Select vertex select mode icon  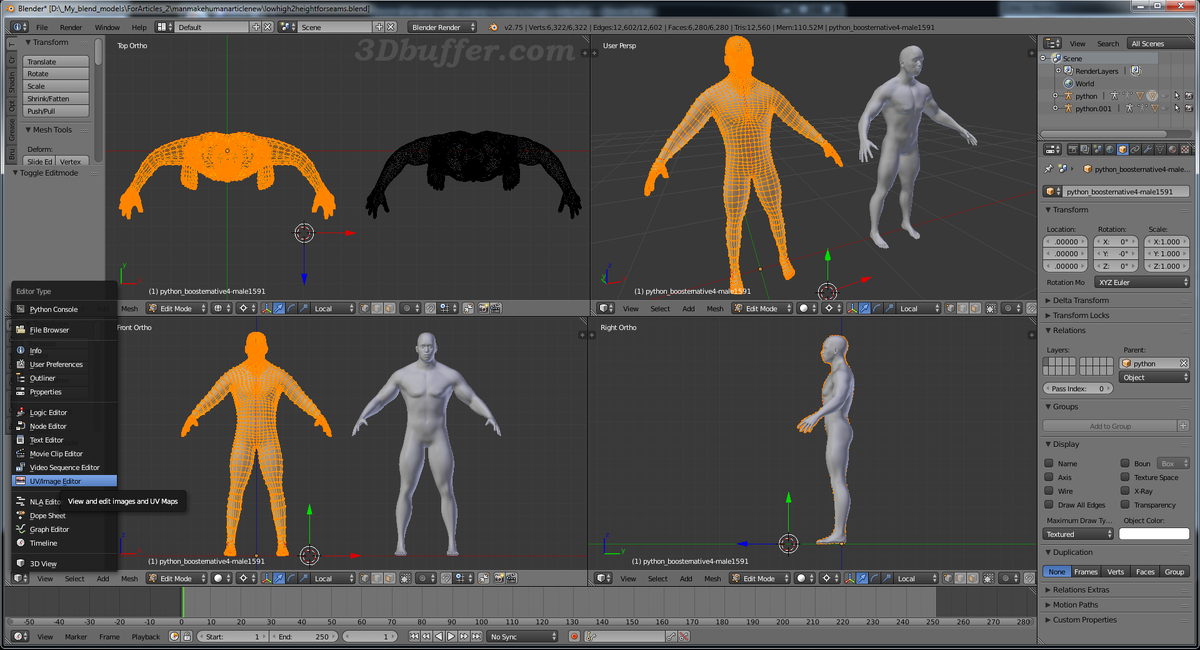tap(365, 310)
